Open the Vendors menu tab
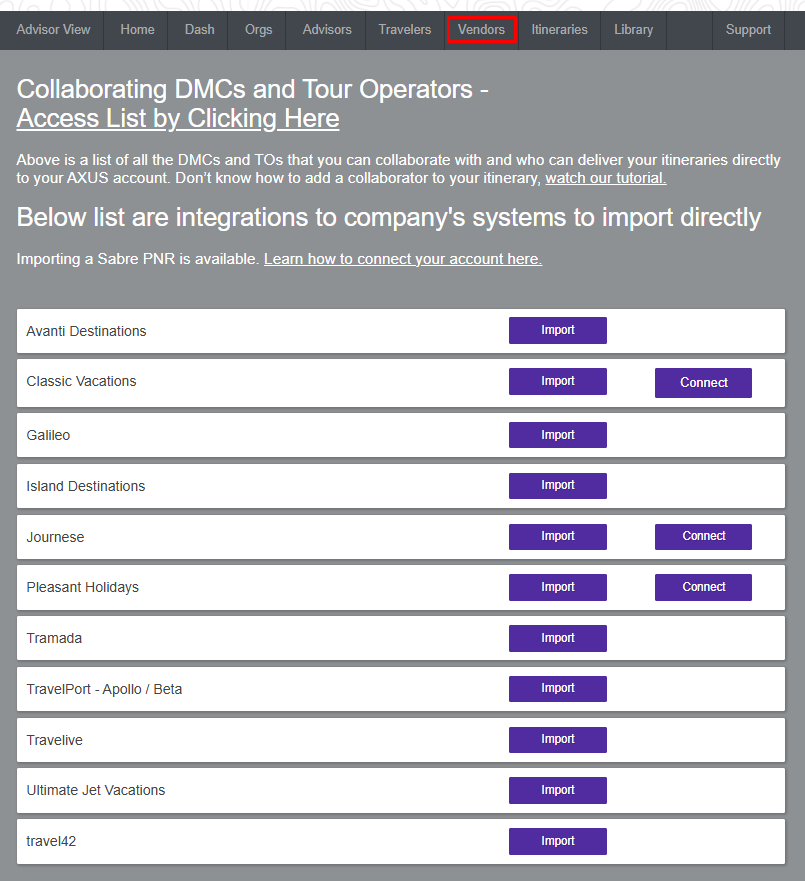This screenshot has height=881, width=805. (x=481, y=30)
